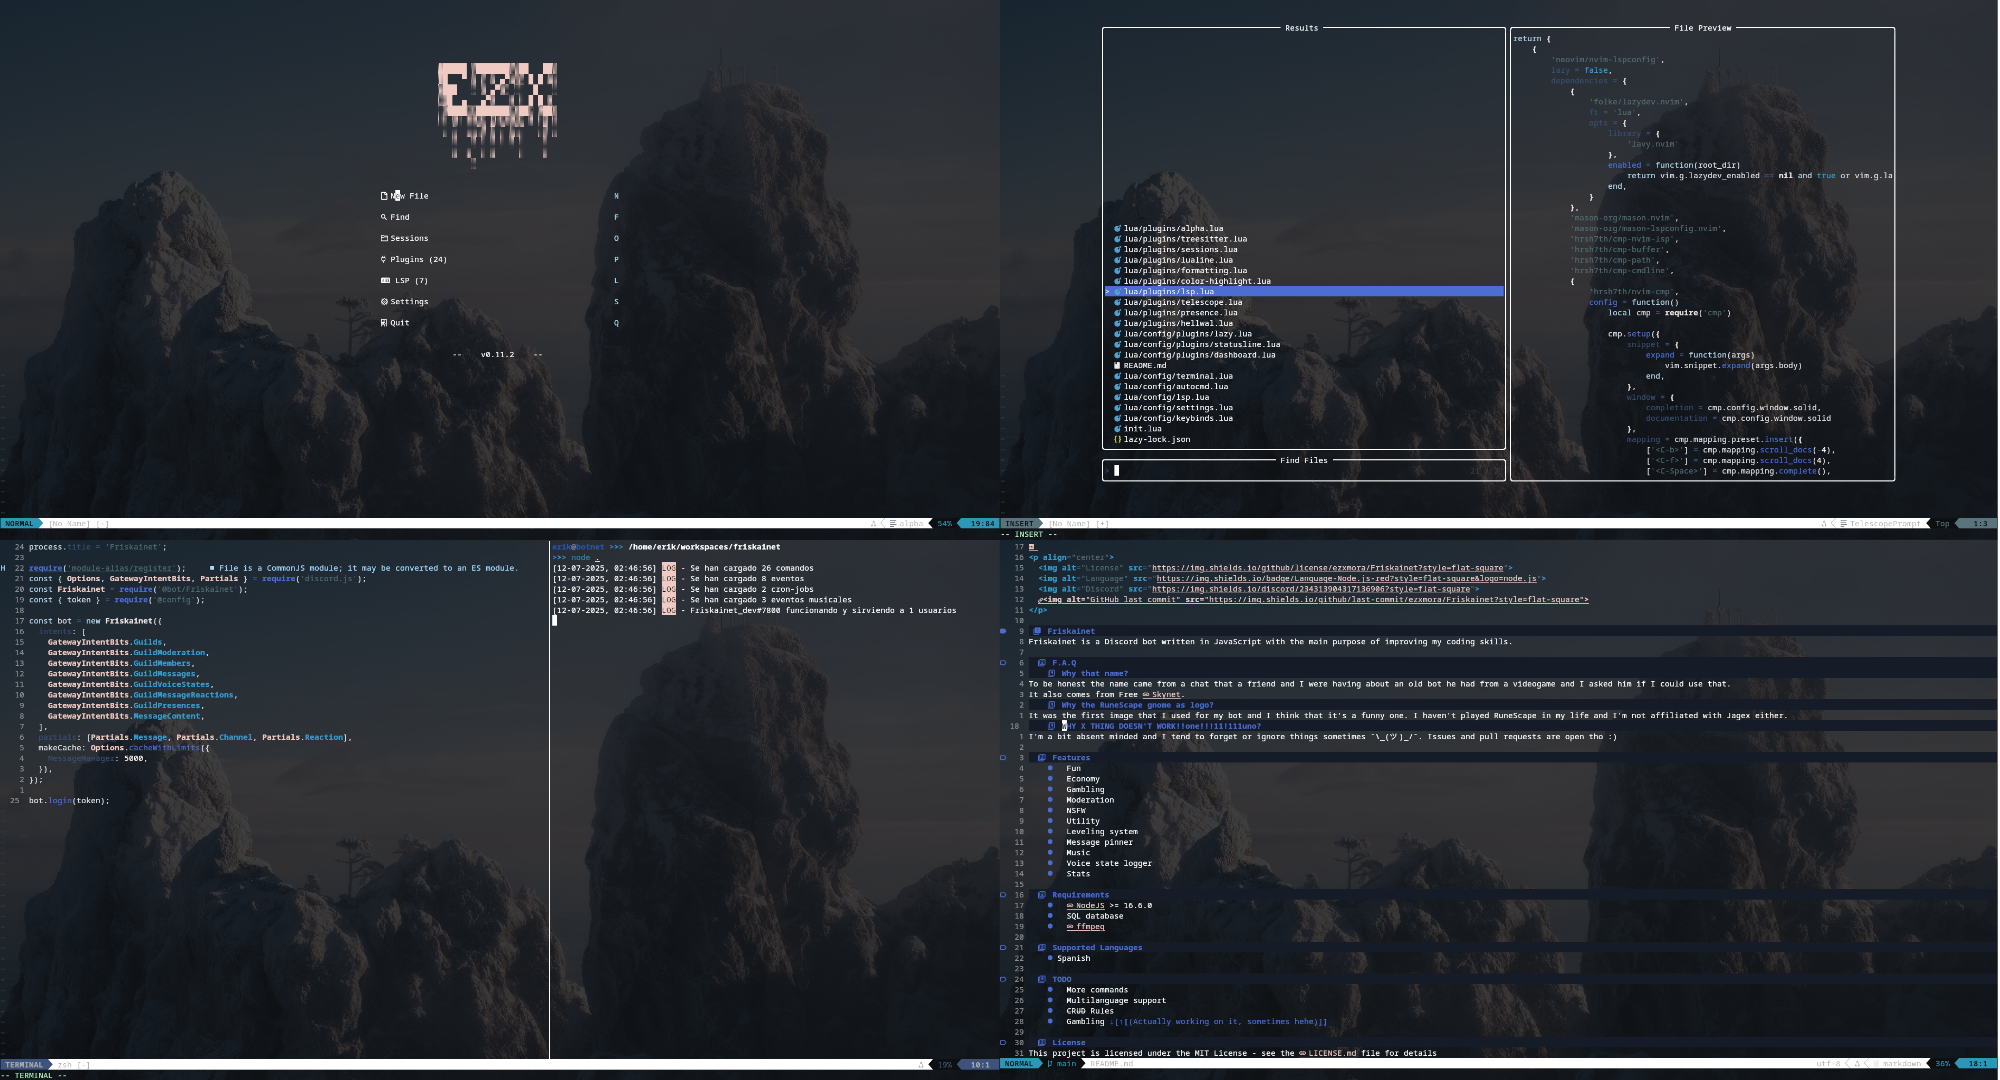This screenshot has height=1080, width=2000.
Task: Click the fold marker beside Friskainet heading
Action: pyautogui.click(x=1003, y=632)
